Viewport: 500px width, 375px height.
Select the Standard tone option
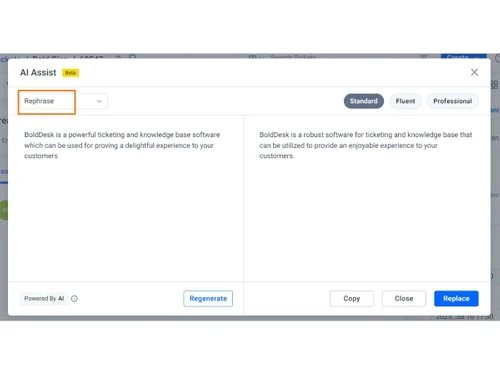364,101
